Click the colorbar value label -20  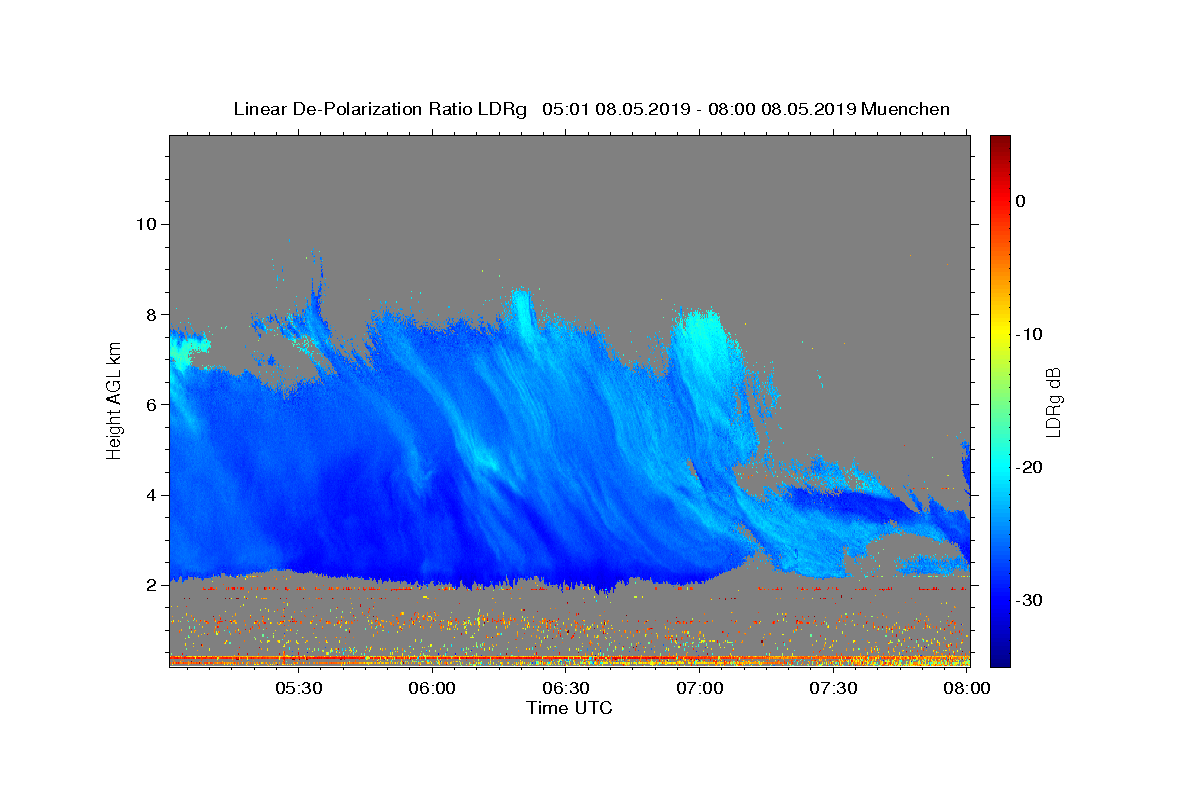click(1029, 467)
